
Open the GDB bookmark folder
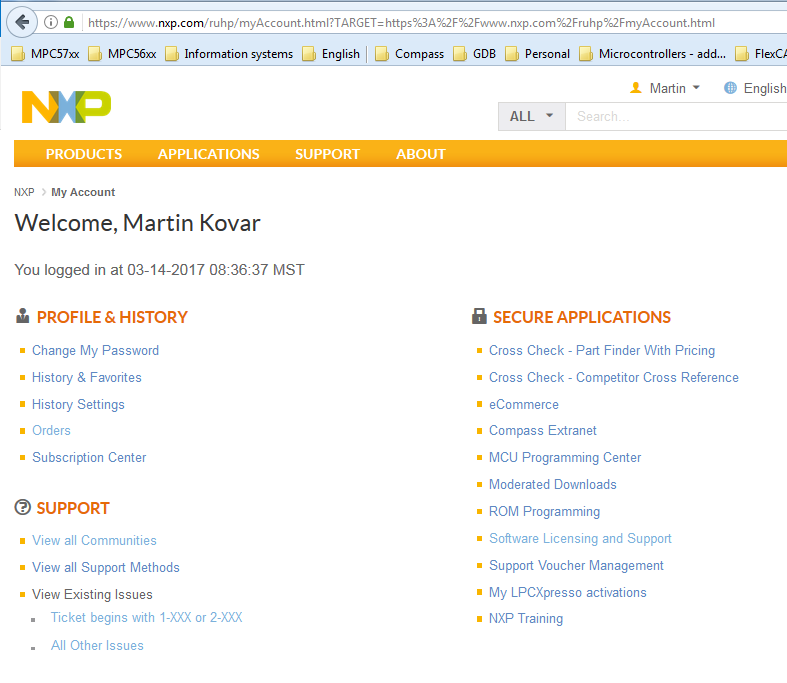(x=475, y=54)
